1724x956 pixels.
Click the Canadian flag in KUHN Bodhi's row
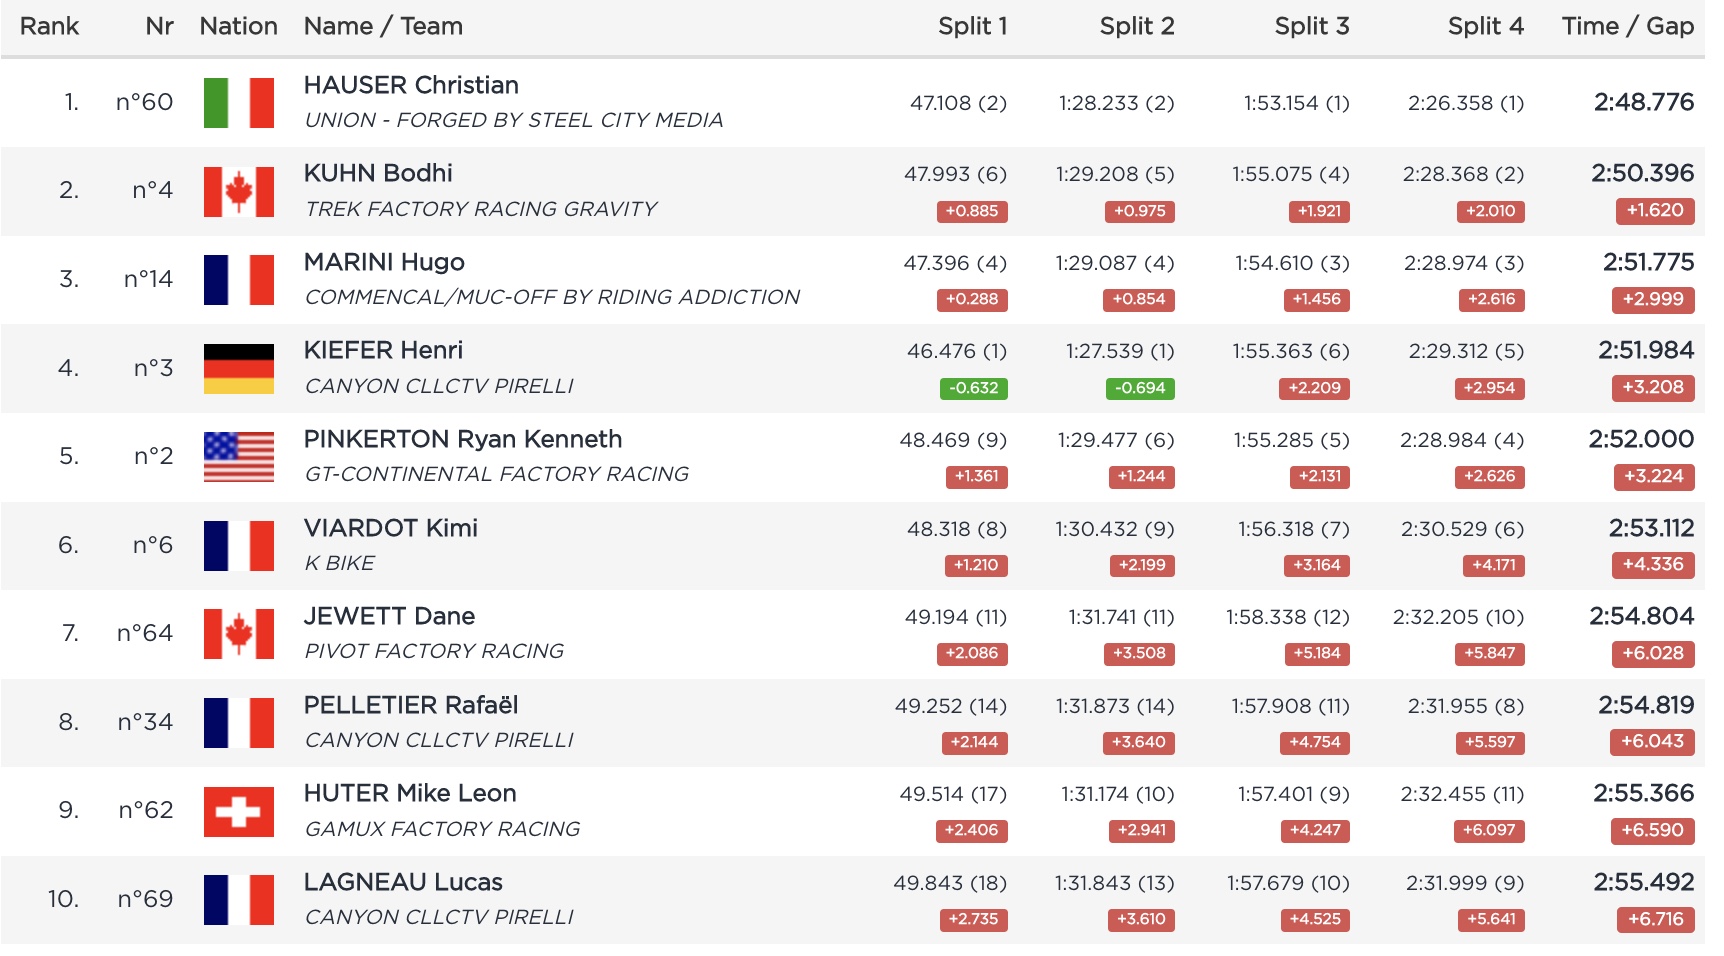238,191
